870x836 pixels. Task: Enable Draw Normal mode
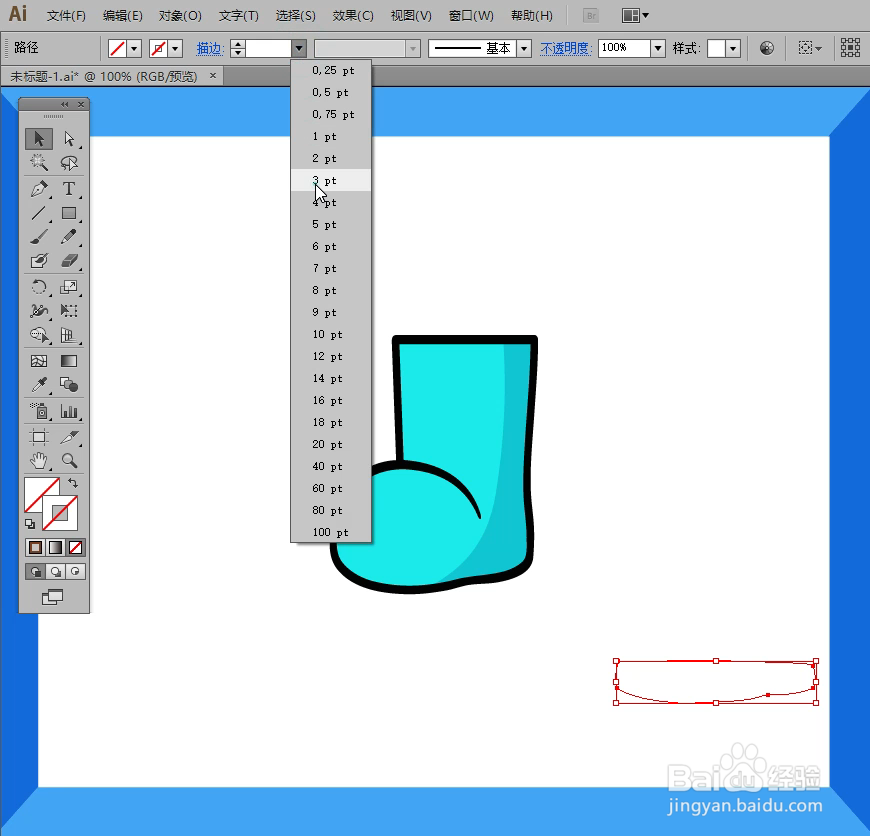click(x=36, y=571)
